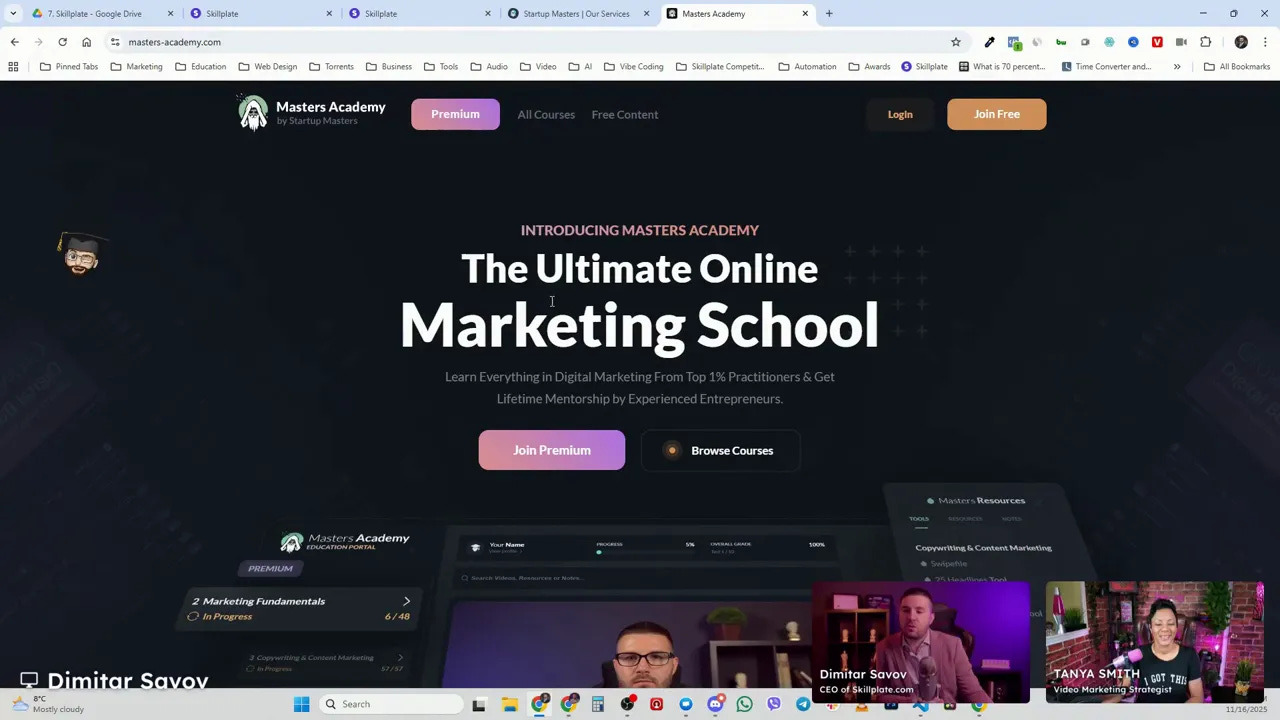The width and height of the screenshot is (1280, 720).
Task: Open the Calculator taskbar icon
Action: pyautogui.click(x=598, y=704)
